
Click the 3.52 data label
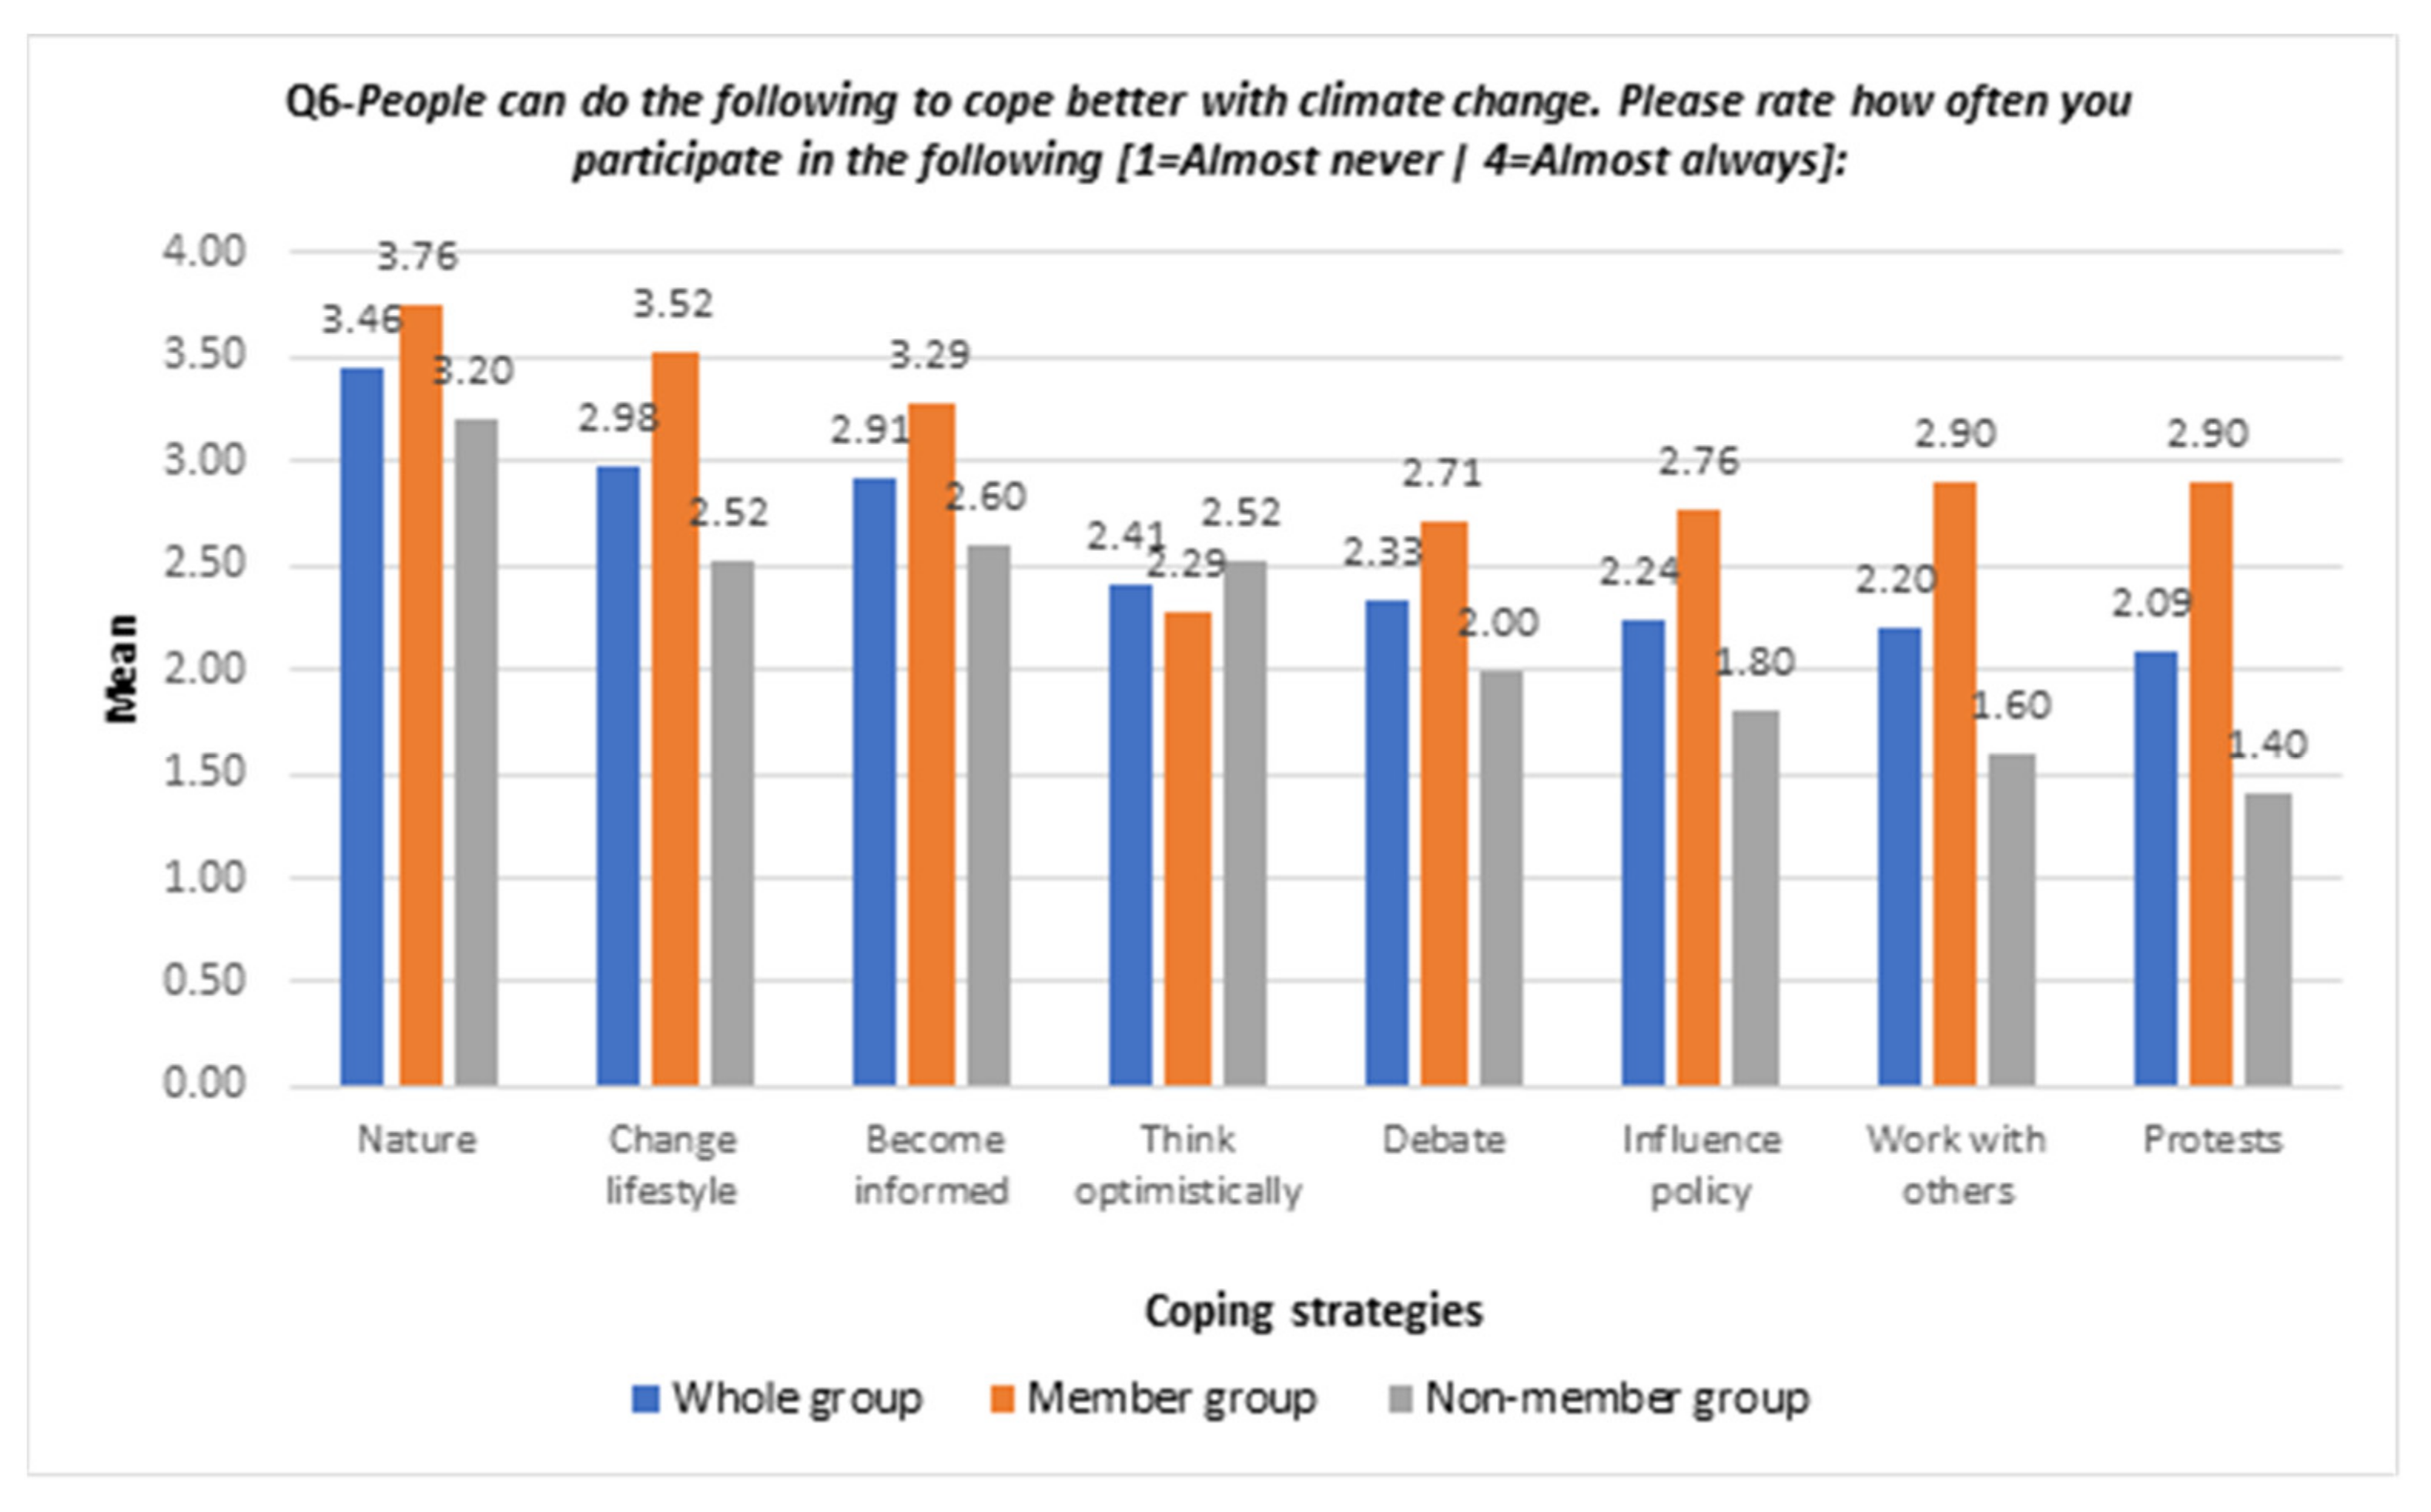[x=673, y=304]
